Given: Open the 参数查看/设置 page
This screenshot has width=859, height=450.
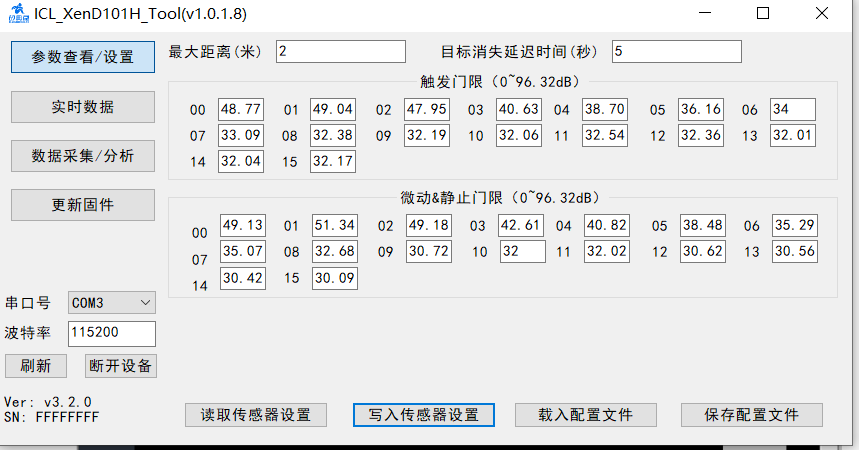Looking at the screenshot, I should pos(83,57).
